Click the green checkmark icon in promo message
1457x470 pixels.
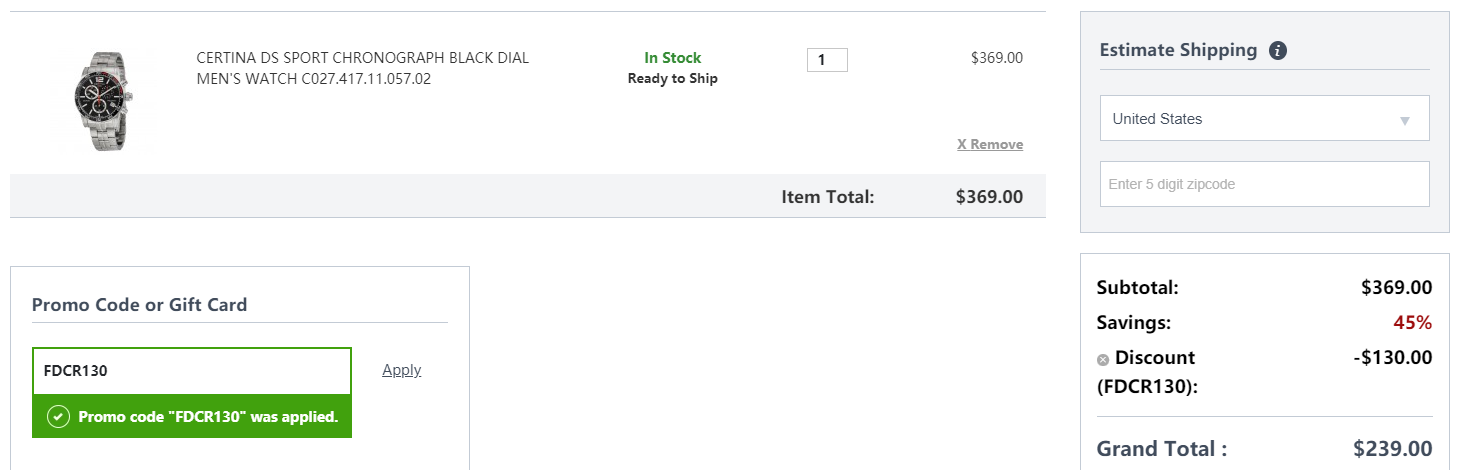[x=58, y=416]
